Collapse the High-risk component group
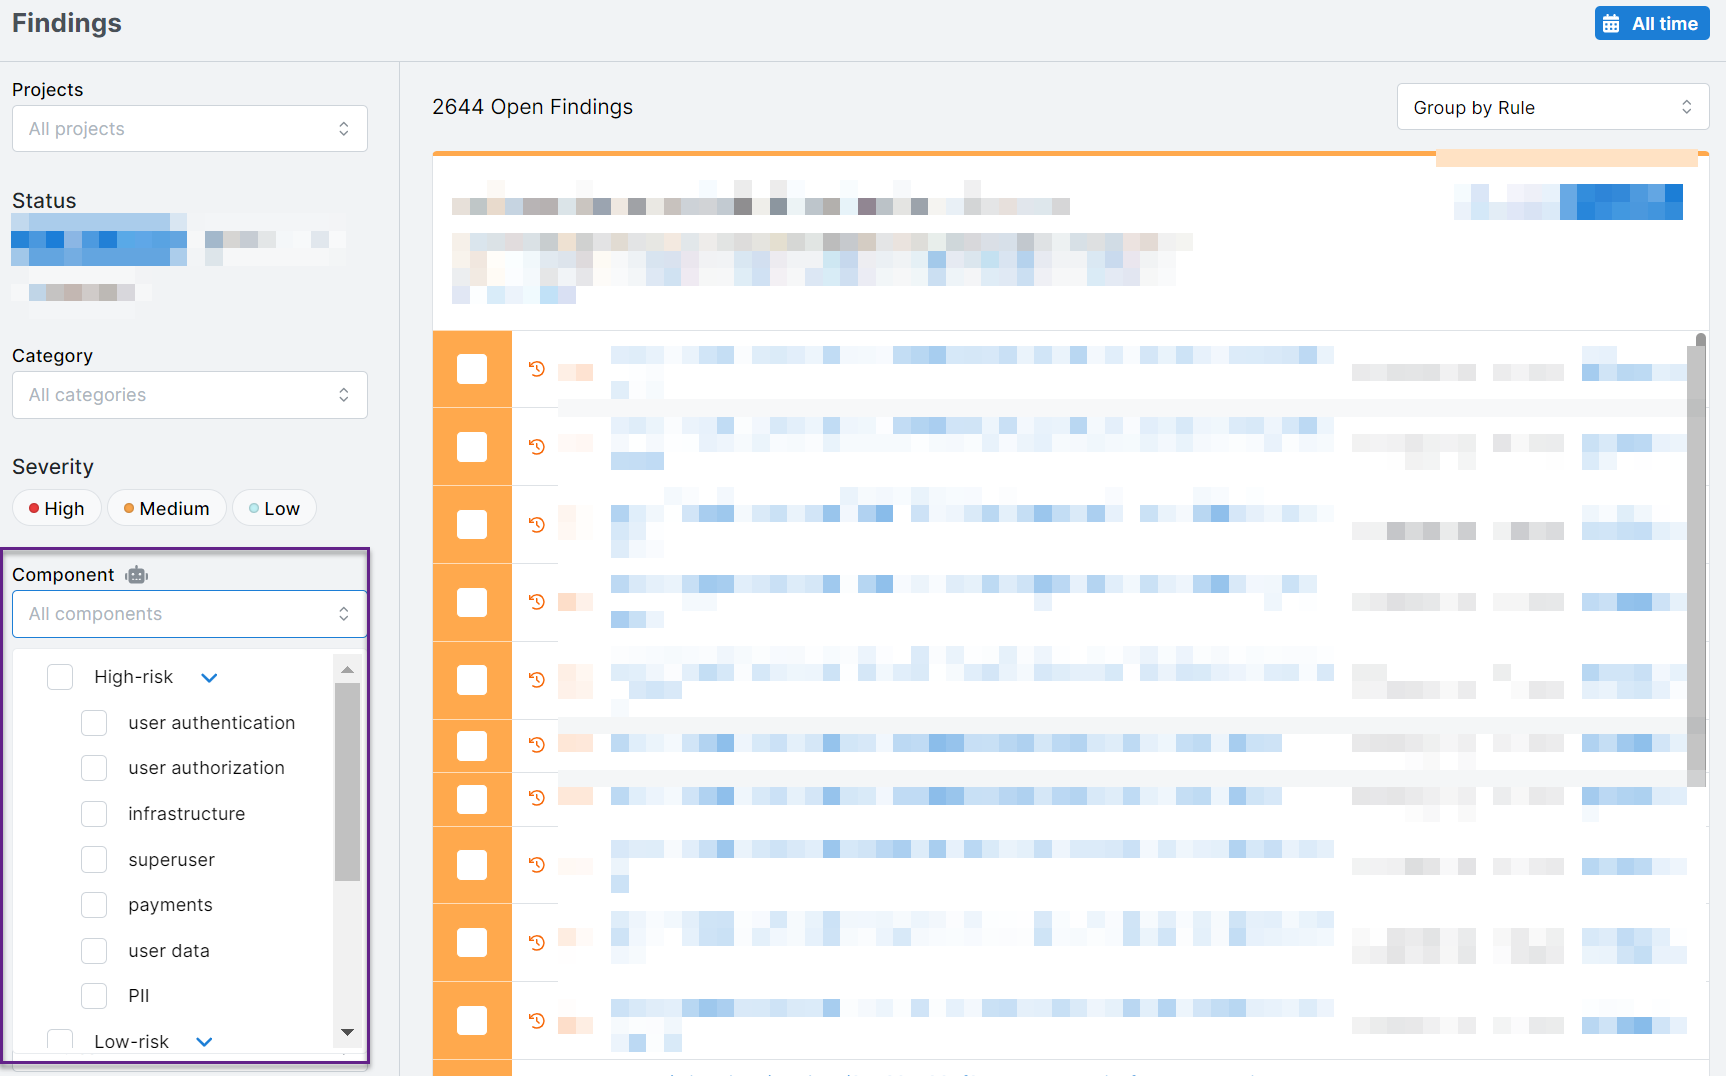 [x=208, y=677]
